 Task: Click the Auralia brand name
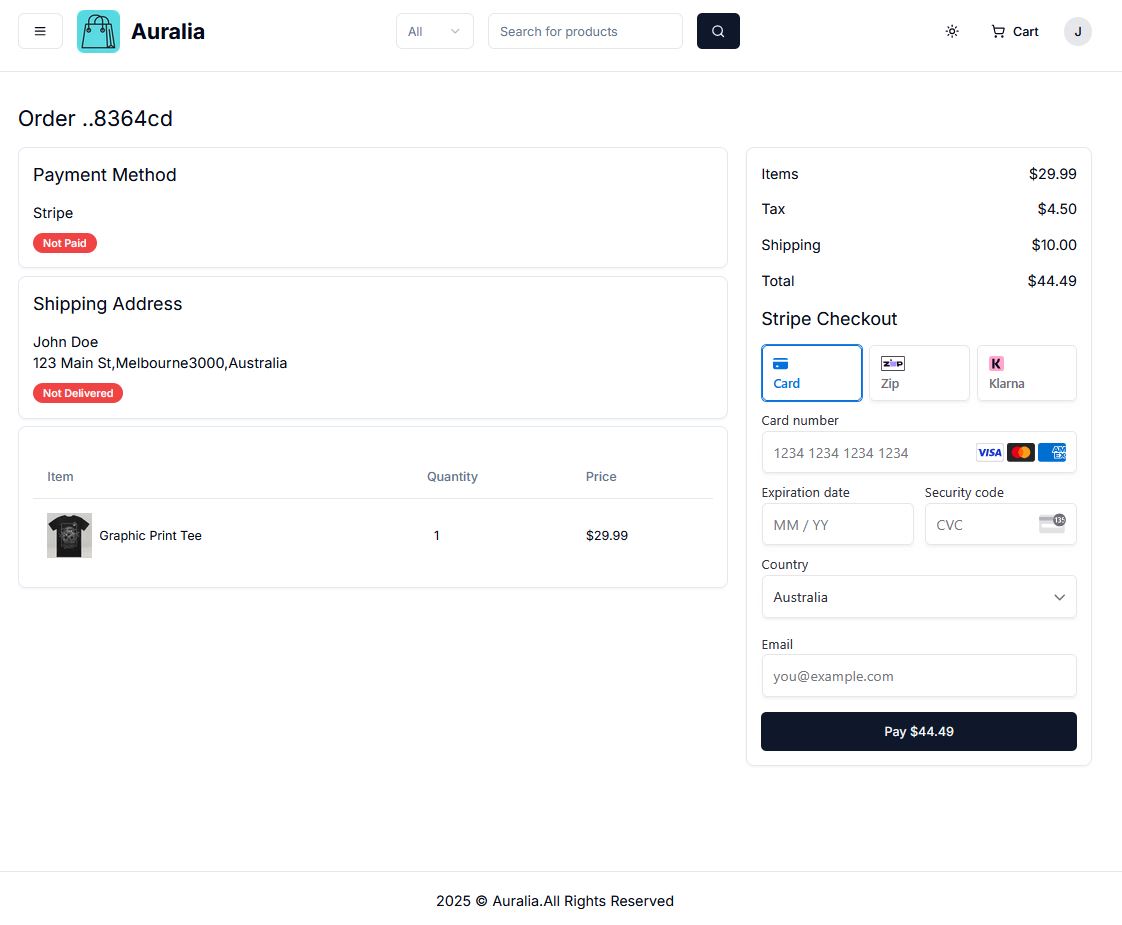[167, 31]
